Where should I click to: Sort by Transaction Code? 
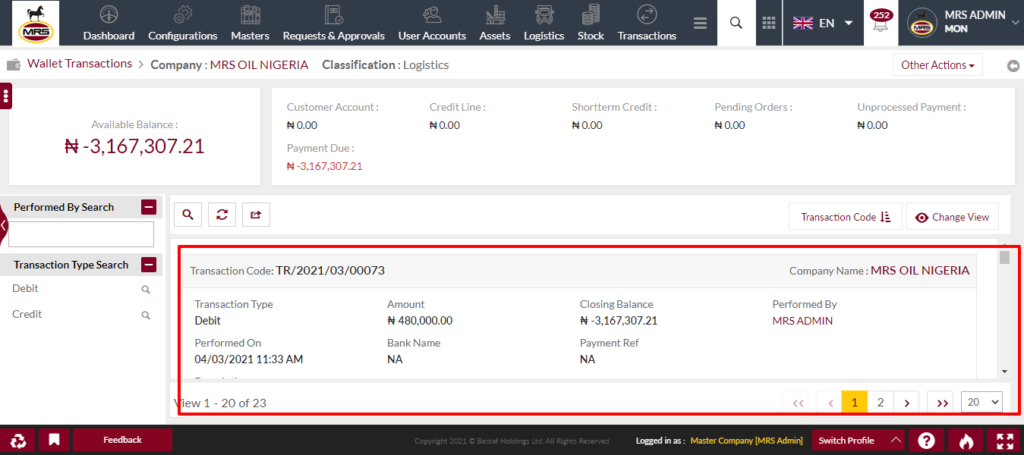pos(846,217)
